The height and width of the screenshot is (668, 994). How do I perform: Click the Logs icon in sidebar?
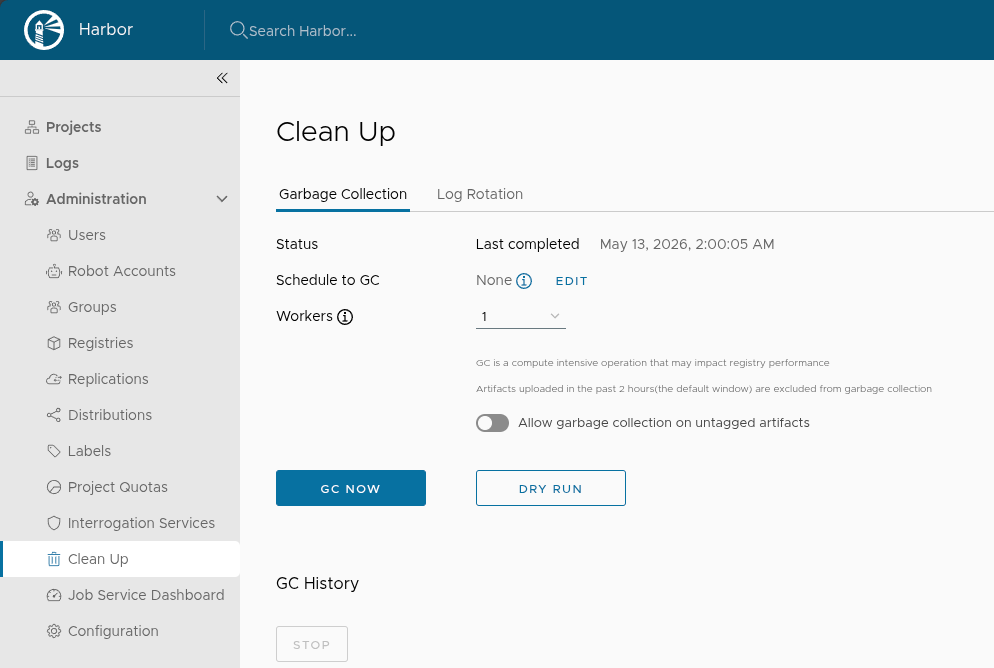pos(32,163)
